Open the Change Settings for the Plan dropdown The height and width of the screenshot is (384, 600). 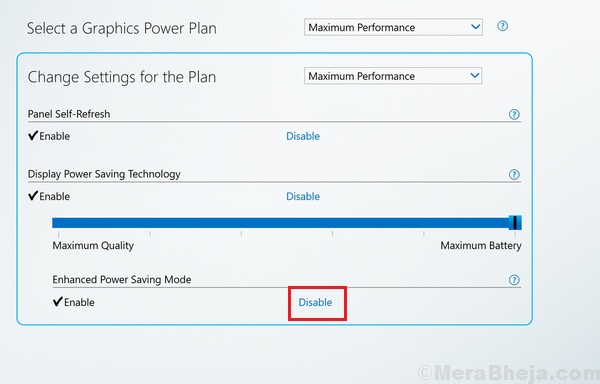pyautogui.click(x=393, y=76)
